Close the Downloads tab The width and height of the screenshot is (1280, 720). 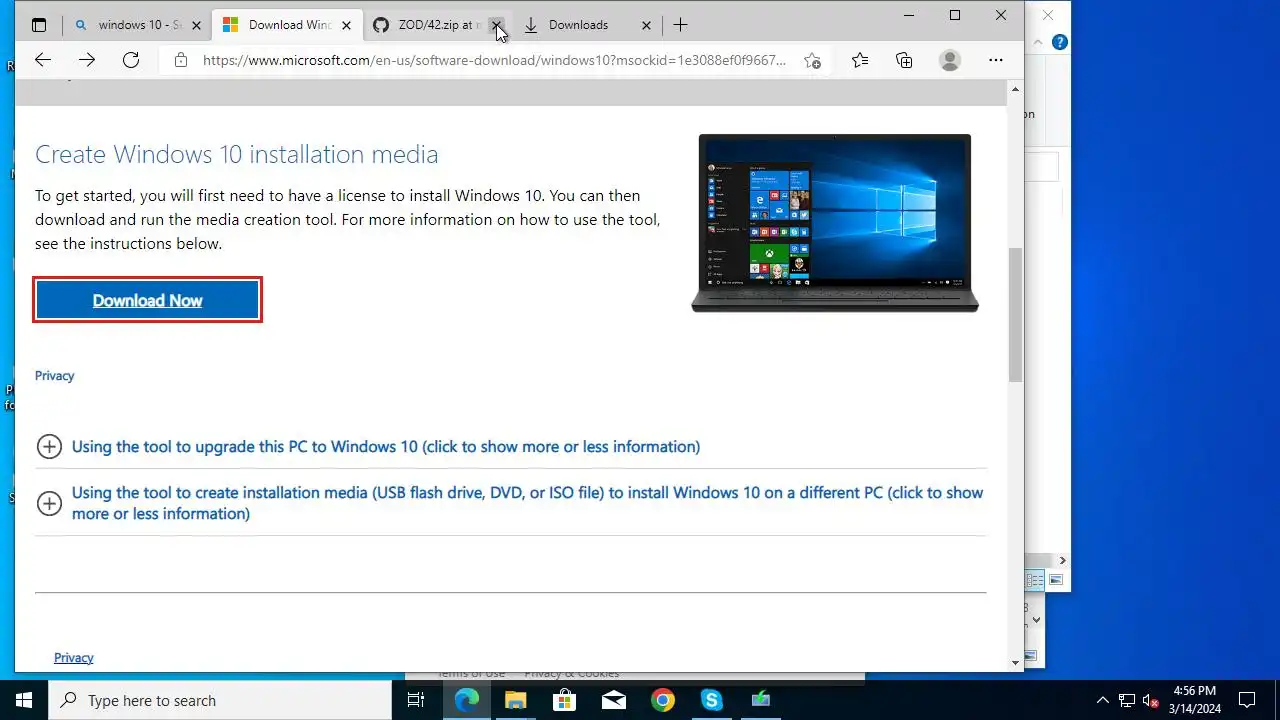tap(646, 25)
